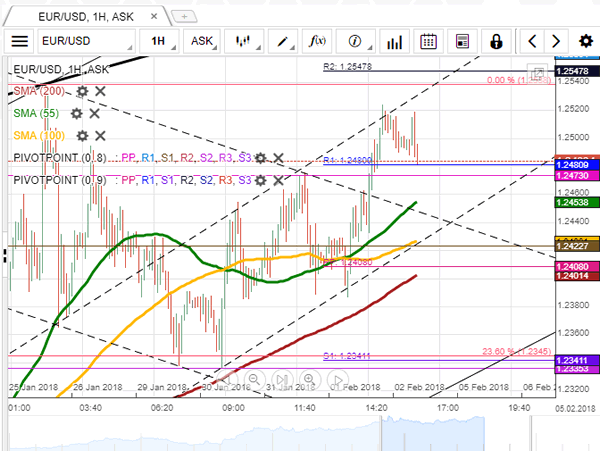Open the calendar date picker icon
This screenshot has width=600, height=451.
coord(429,41)
